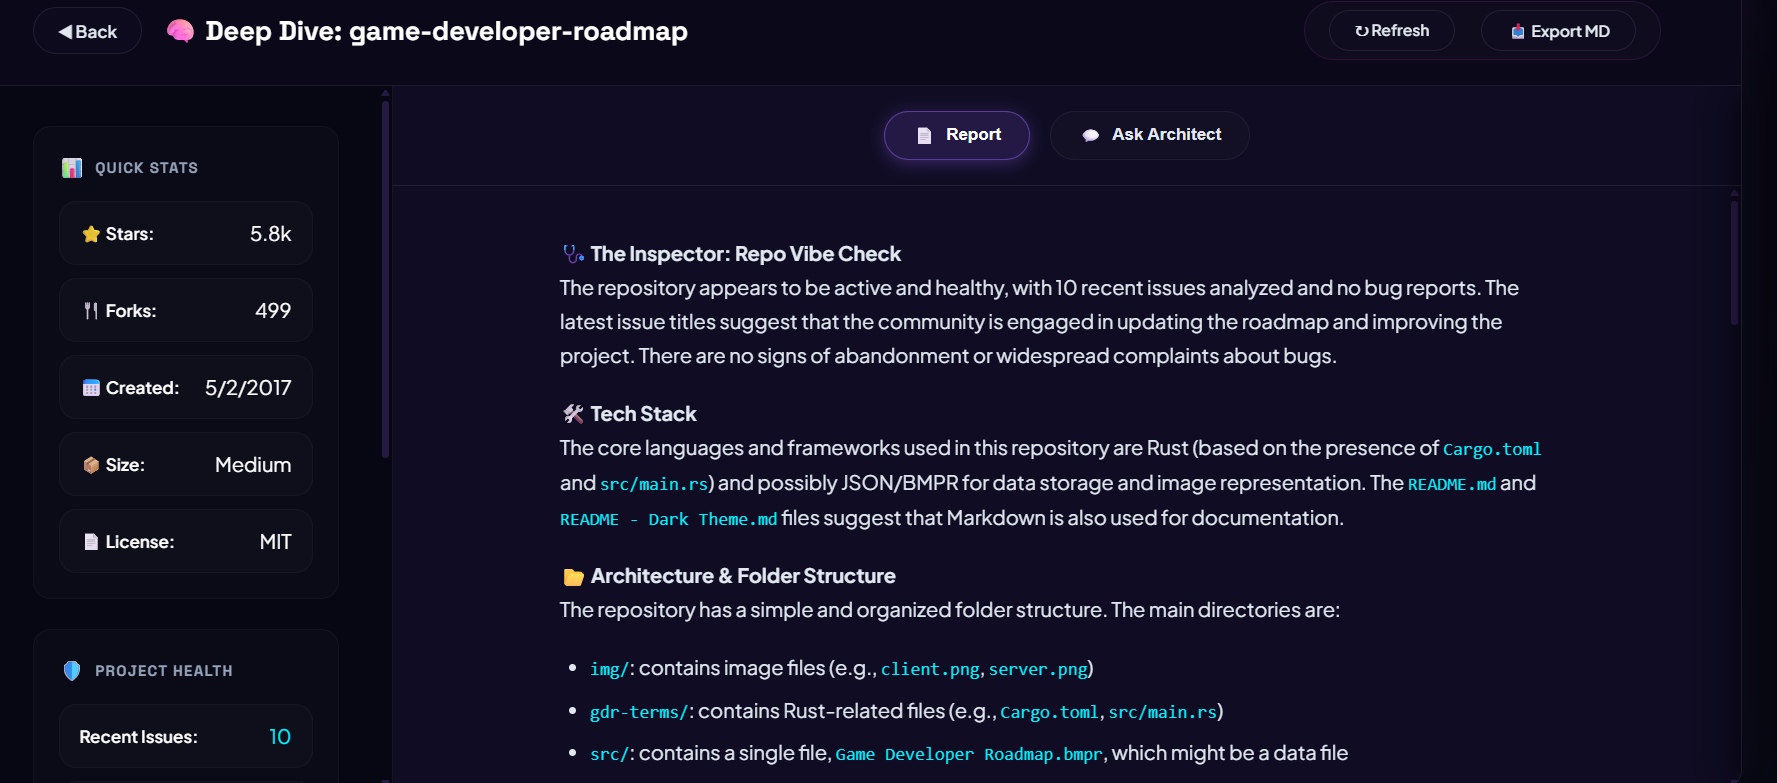
Task: Go back using the Back button
Action: tap(87, 31)
